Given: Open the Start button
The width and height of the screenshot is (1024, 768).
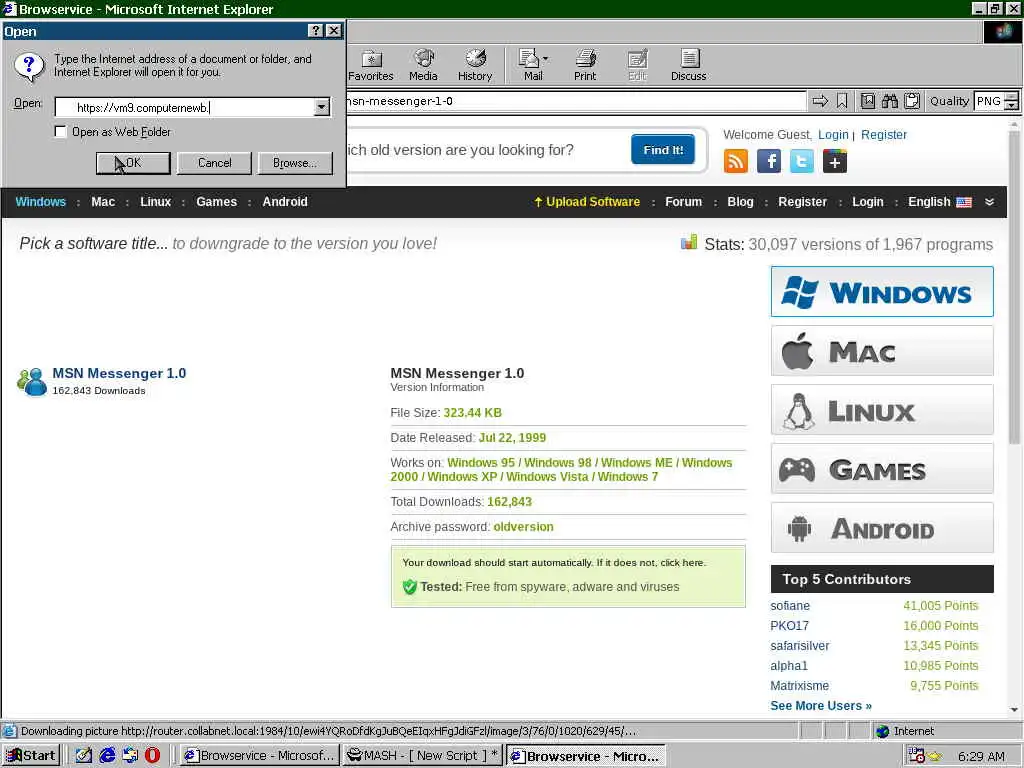Looking at the screenshot, I should 31,756.
